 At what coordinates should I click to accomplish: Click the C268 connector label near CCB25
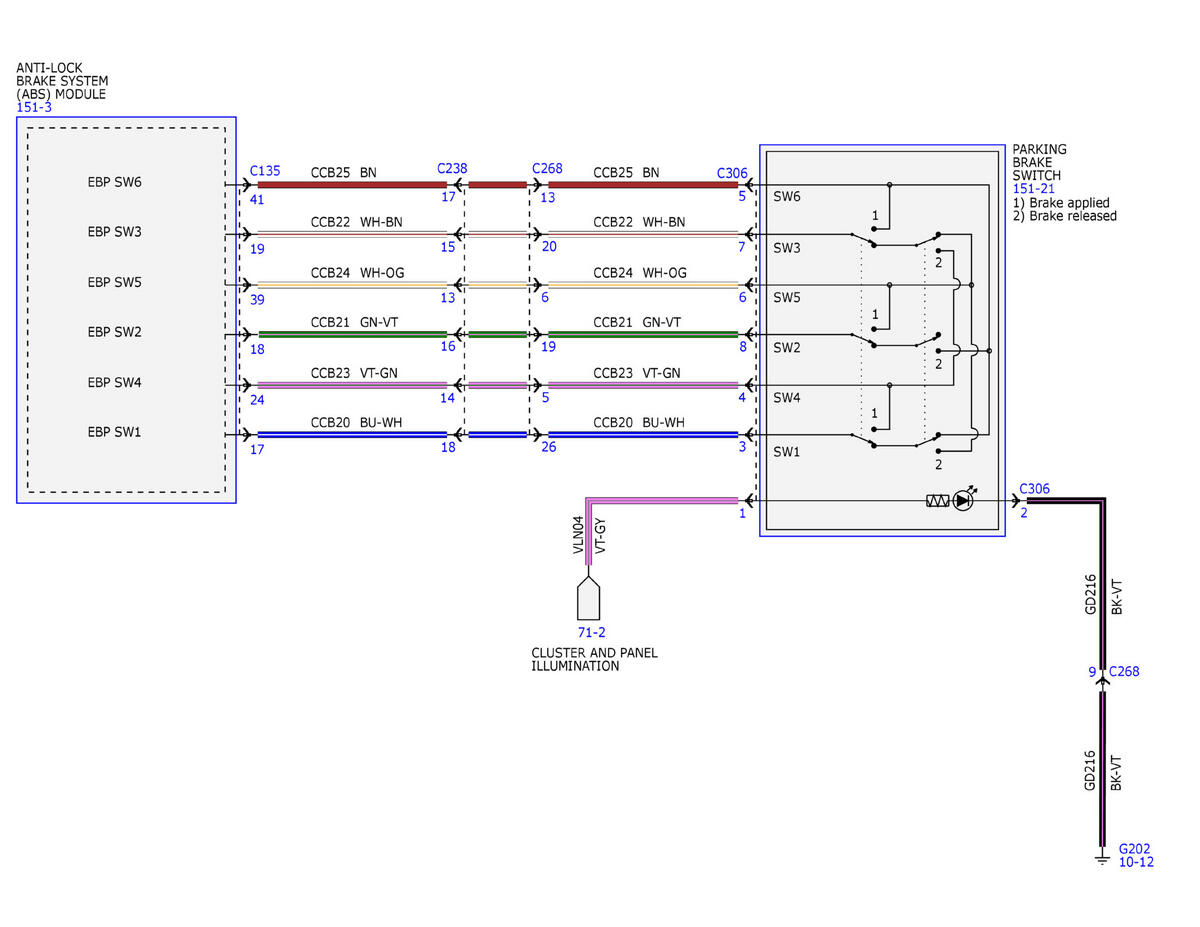pos(548,169)
